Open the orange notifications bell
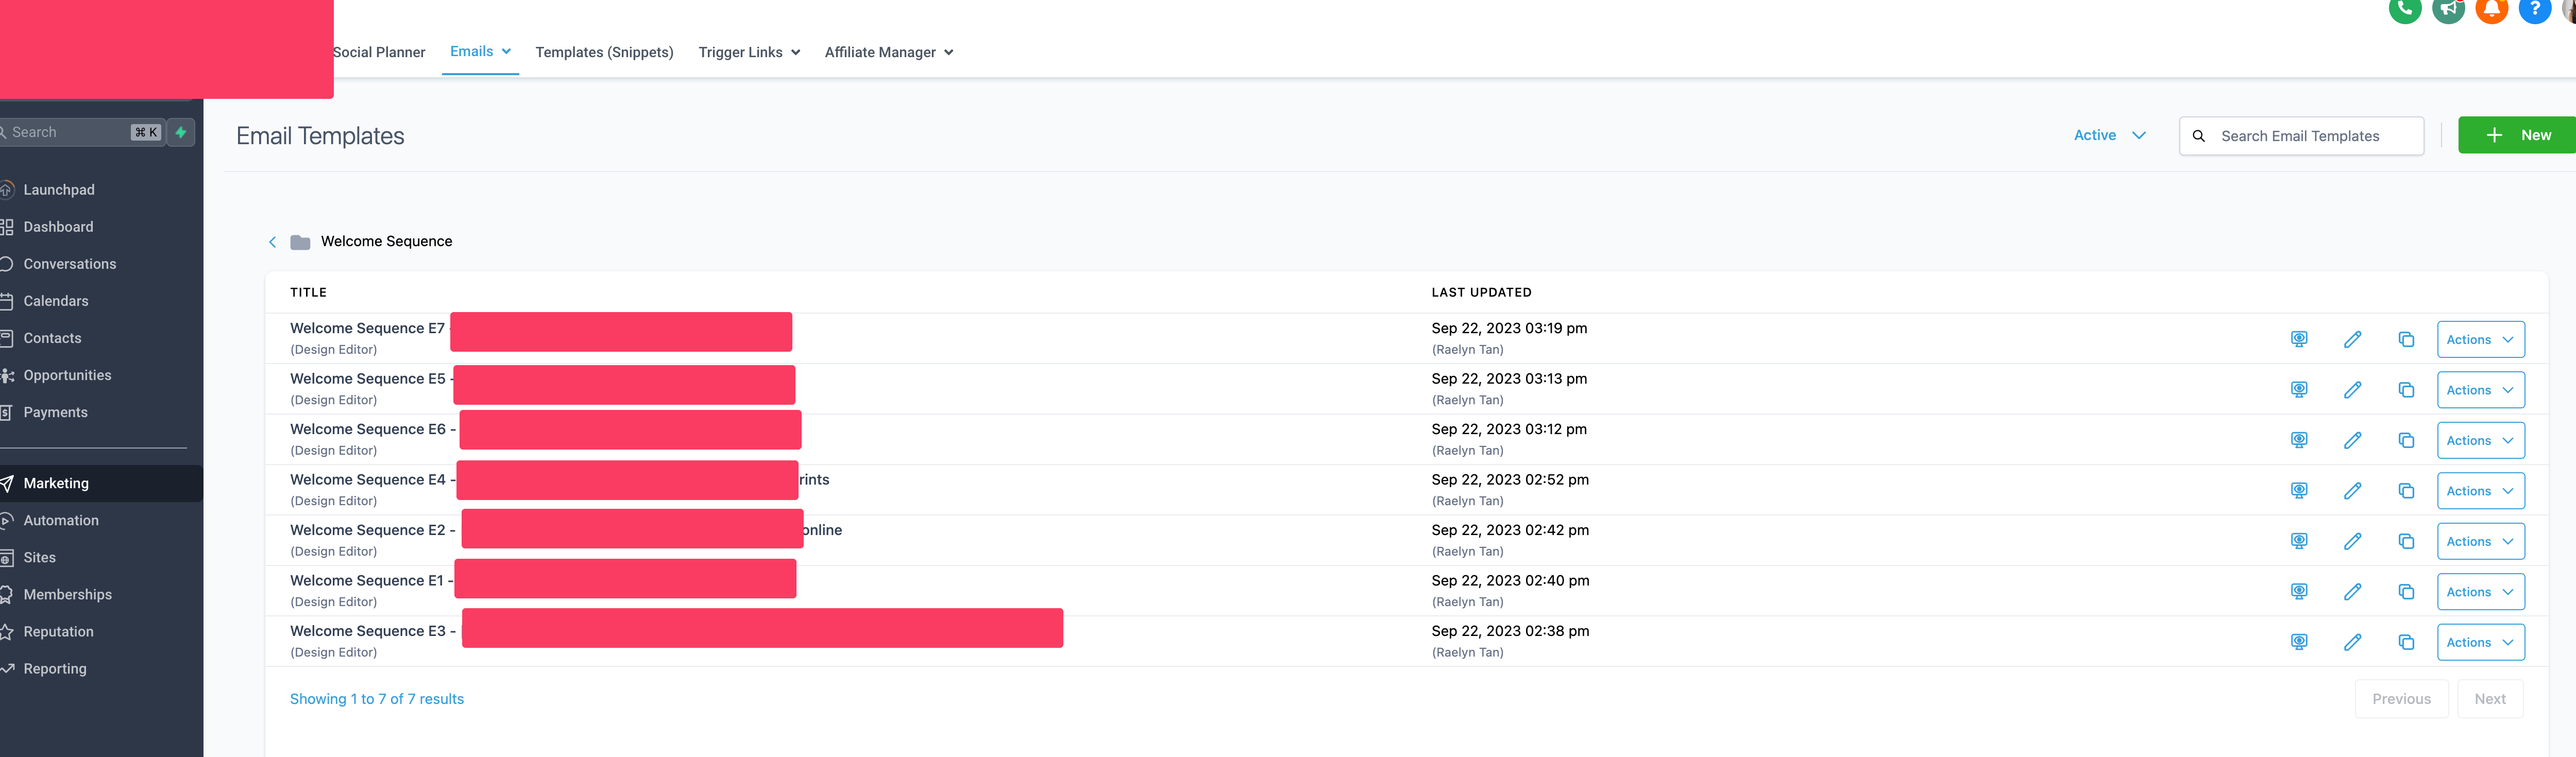 click(x=2491, y=9)
